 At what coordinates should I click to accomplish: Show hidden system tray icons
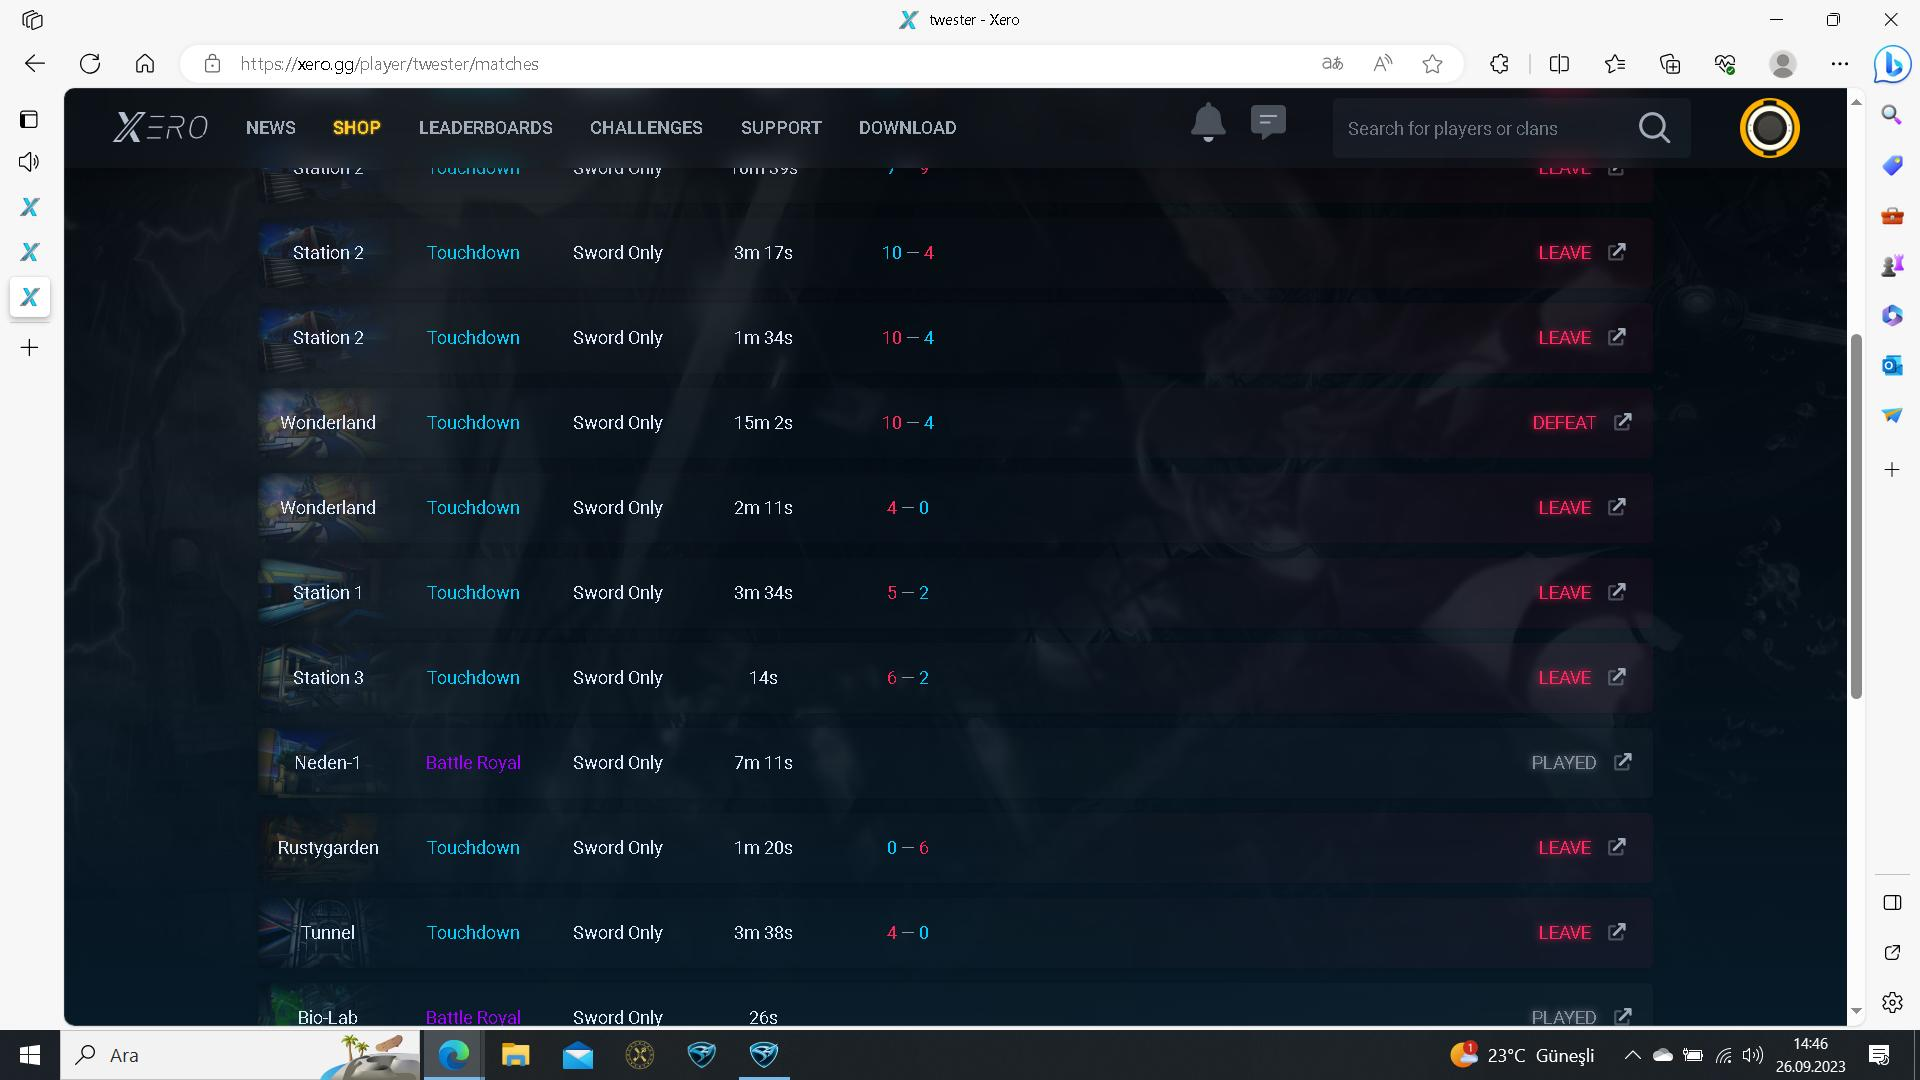click(x=1632, y=1055)
